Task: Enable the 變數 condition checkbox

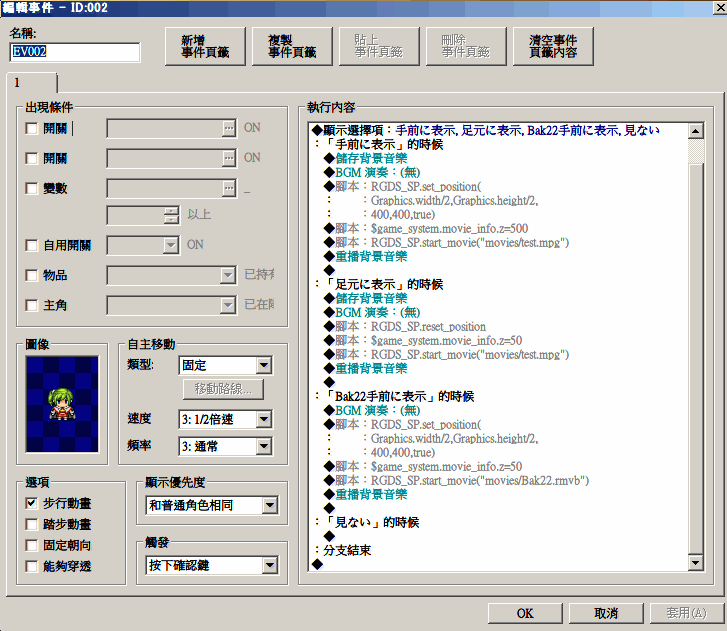Action: click(x=31, y=188)
